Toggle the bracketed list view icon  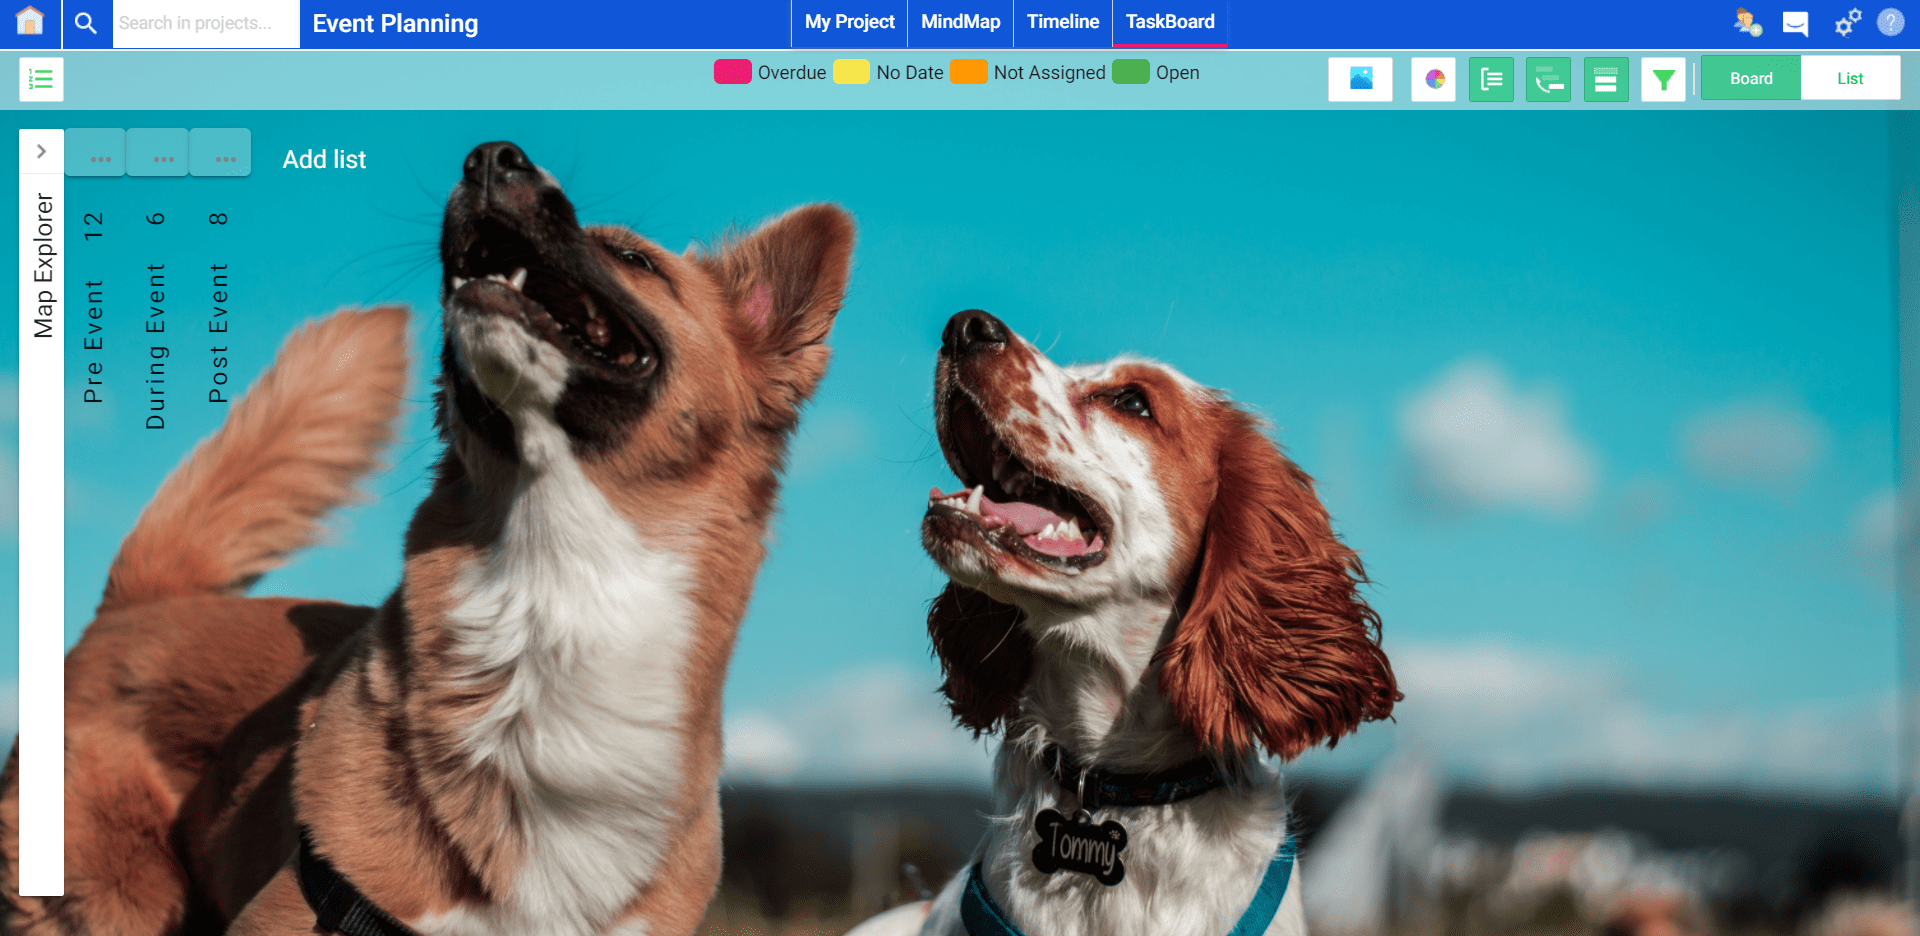(1491, 79)
